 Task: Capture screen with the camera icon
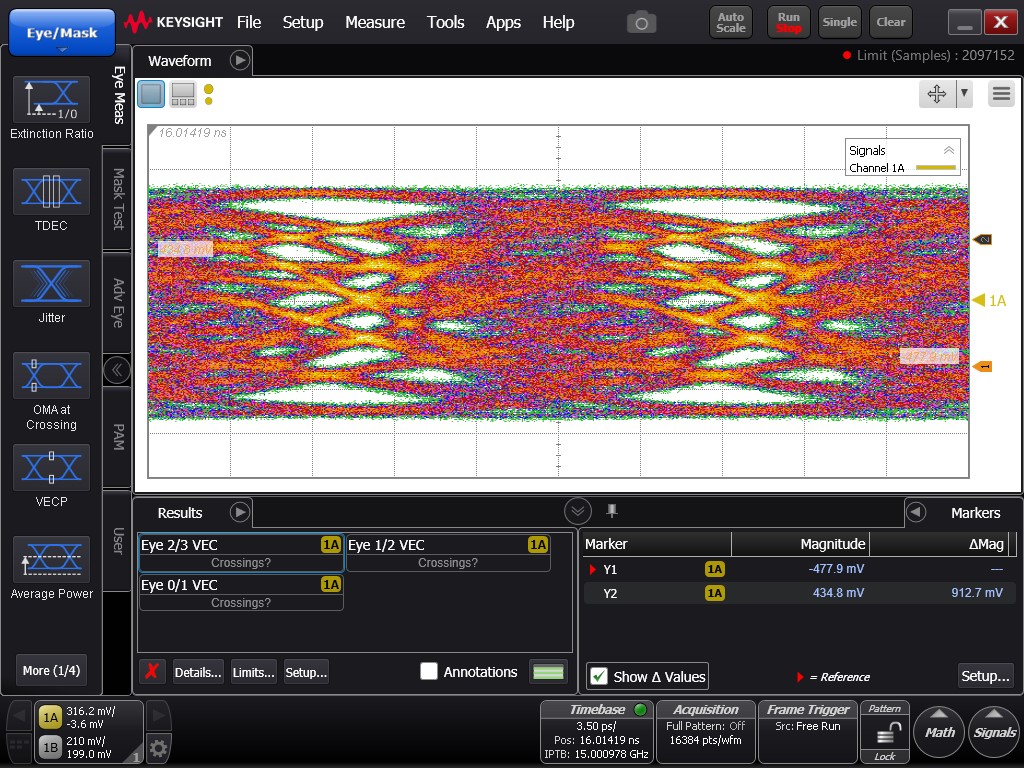(641, 23)
